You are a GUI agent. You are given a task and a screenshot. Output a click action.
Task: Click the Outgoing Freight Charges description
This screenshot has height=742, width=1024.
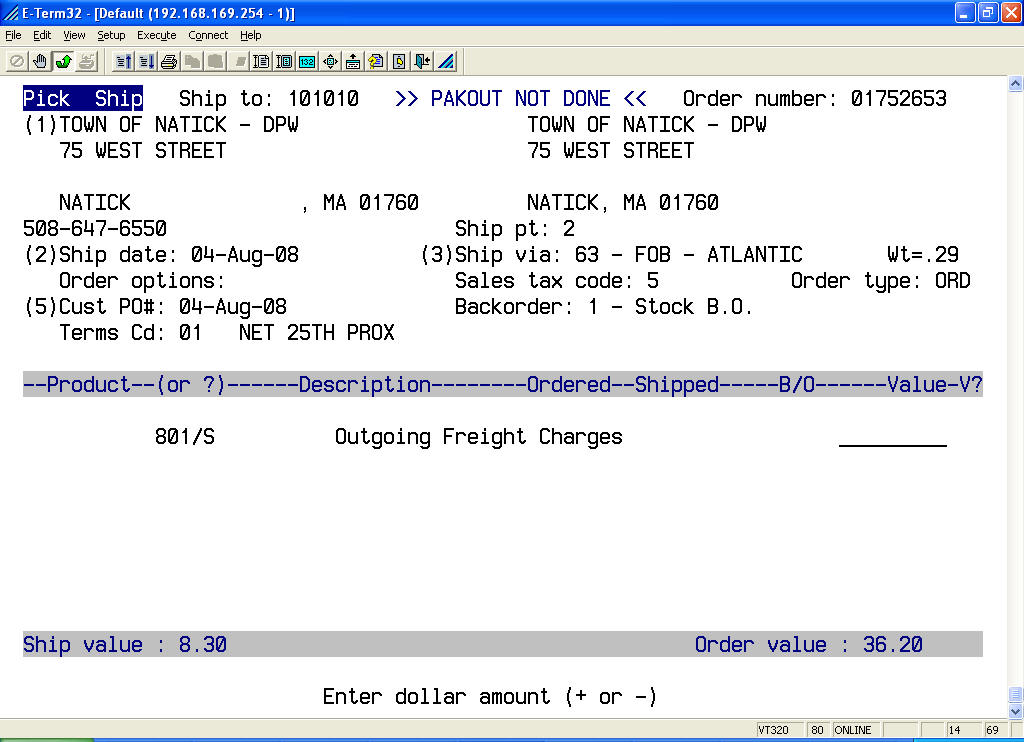tap(479, 437)
